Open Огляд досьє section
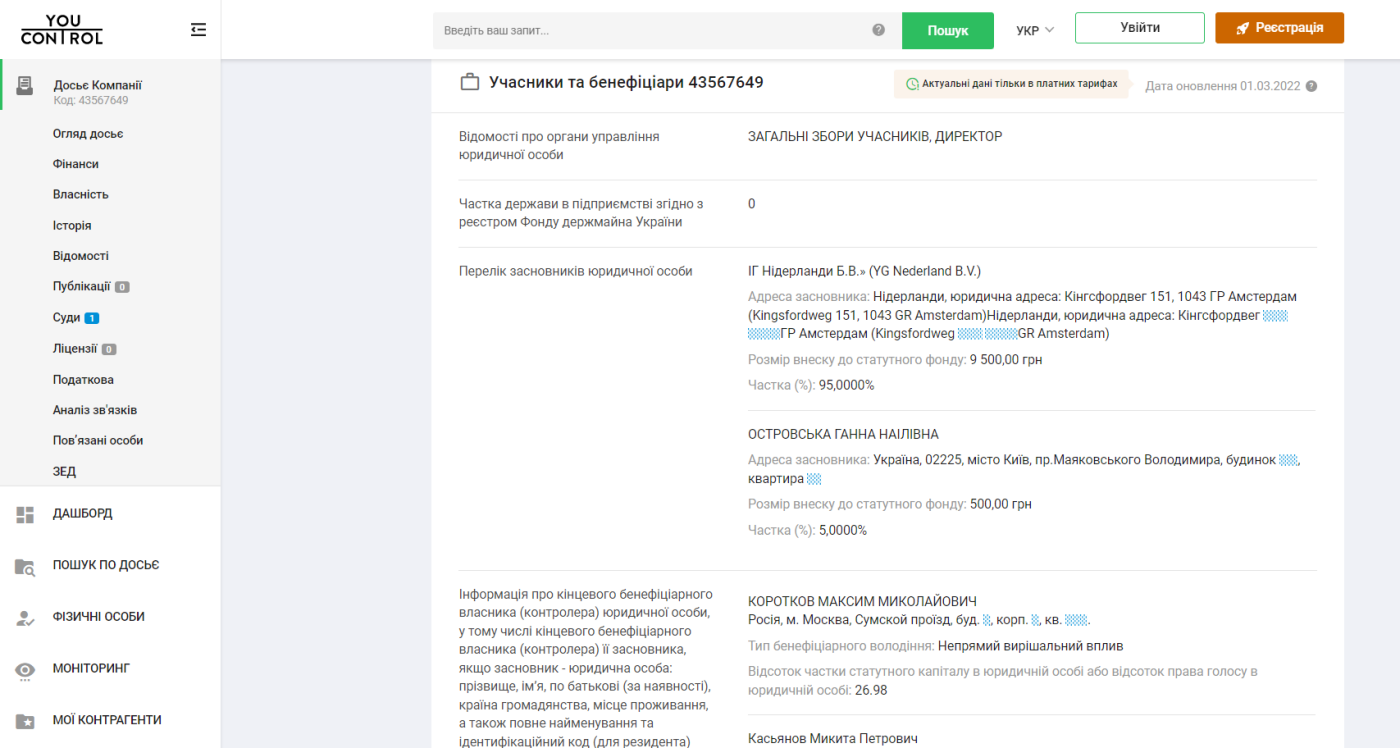Image resolution: width=1400 pixels, height=748 pixels. click(88, 134)
